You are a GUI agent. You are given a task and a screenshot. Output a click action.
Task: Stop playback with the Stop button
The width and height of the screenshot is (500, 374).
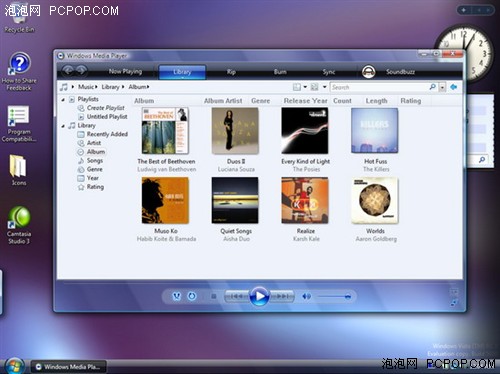coord(214,296)
